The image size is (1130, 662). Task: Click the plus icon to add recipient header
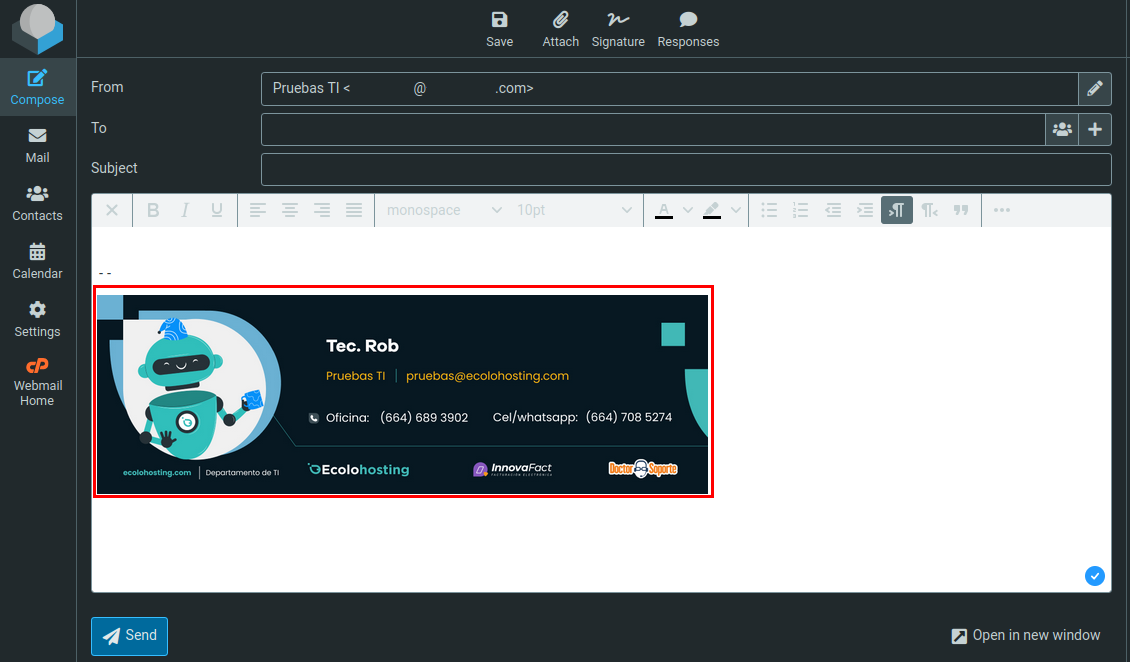1095,129
